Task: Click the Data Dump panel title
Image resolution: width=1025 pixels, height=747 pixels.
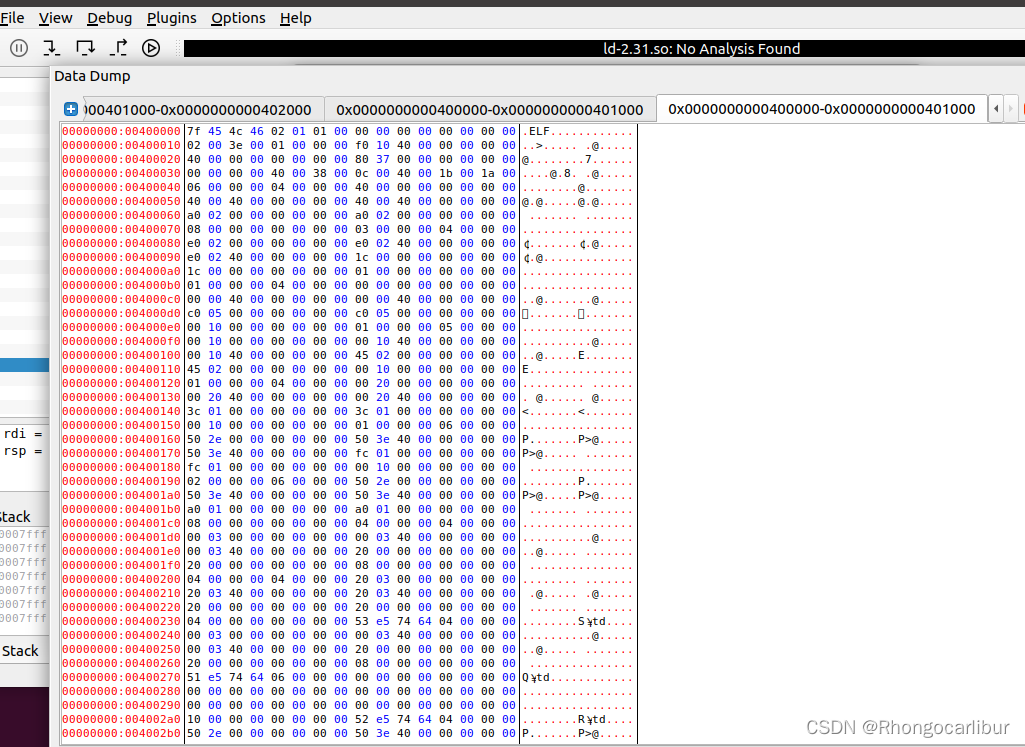Action: [x=92, y=76]
